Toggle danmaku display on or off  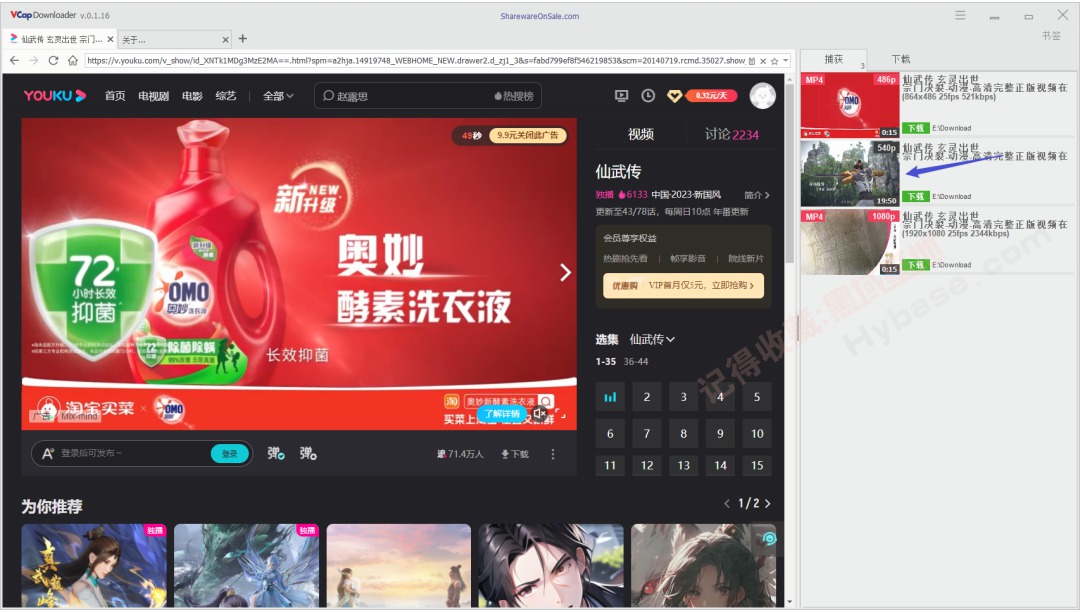(x=276, y=454)
